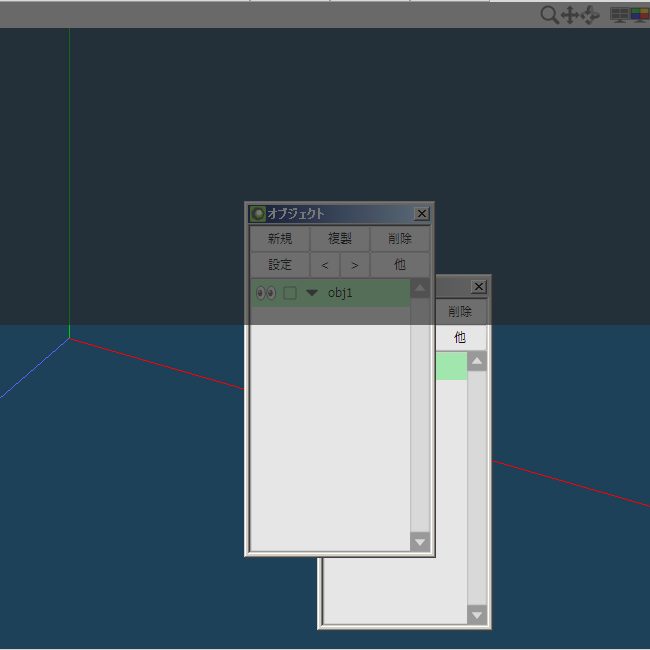The width and height of the screenshot is (650, 650).
Task: Open the colored four-pane monitor display icon
Action: 640,15
